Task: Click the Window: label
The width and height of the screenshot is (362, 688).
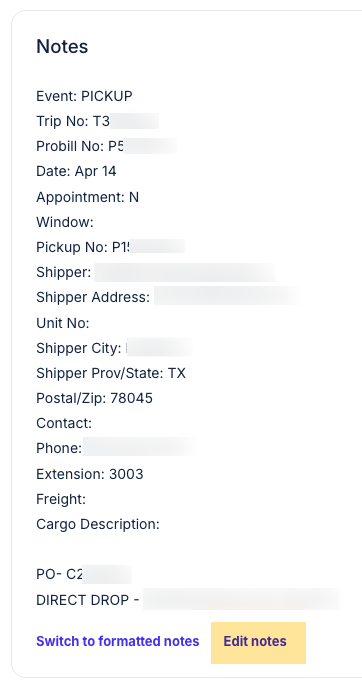Action: tap(65, 222)
